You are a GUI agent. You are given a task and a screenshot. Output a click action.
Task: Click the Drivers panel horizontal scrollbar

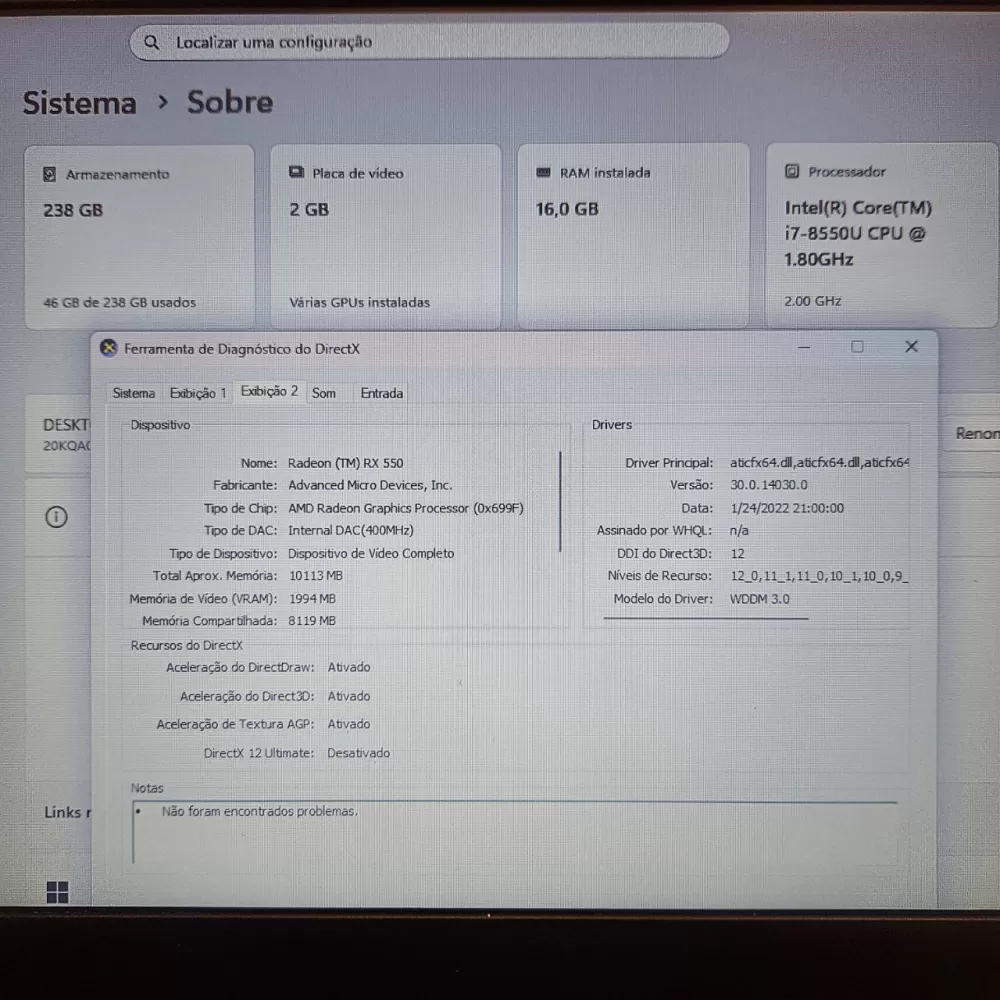coord(706,617)
